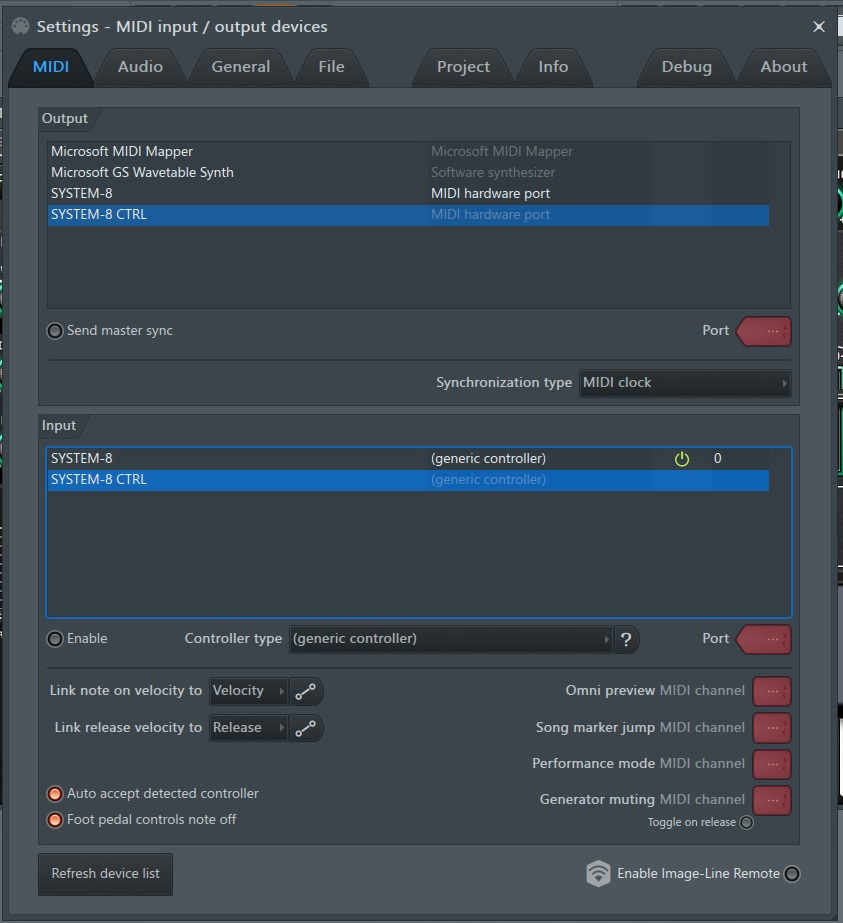Select Microsoft GS Wavetable Synth output

pos(142,173)
